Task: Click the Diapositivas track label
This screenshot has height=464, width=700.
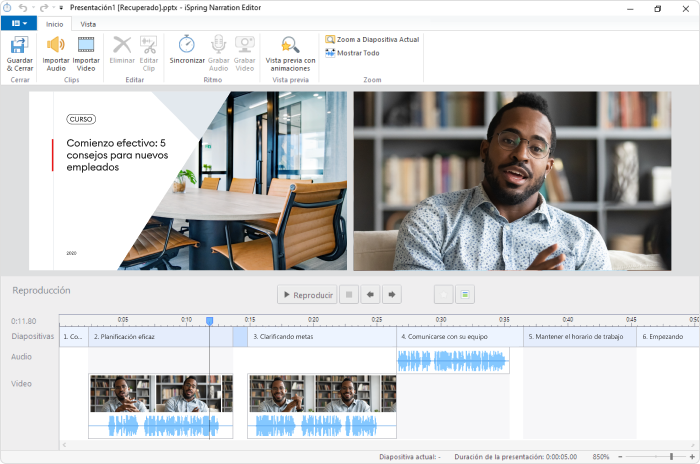Action: tap(33, 336)
